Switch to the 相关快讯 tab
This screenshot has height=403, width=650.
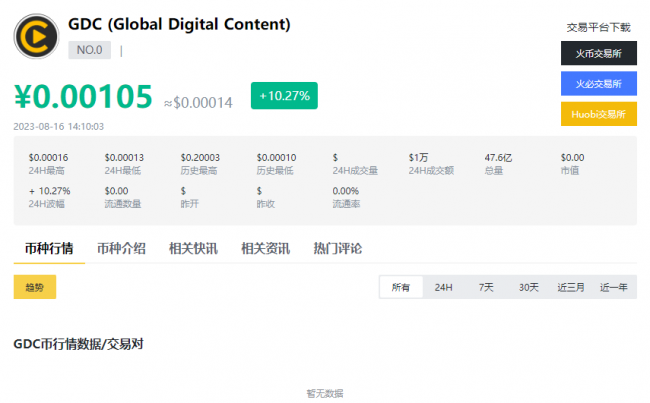[193, 249]
